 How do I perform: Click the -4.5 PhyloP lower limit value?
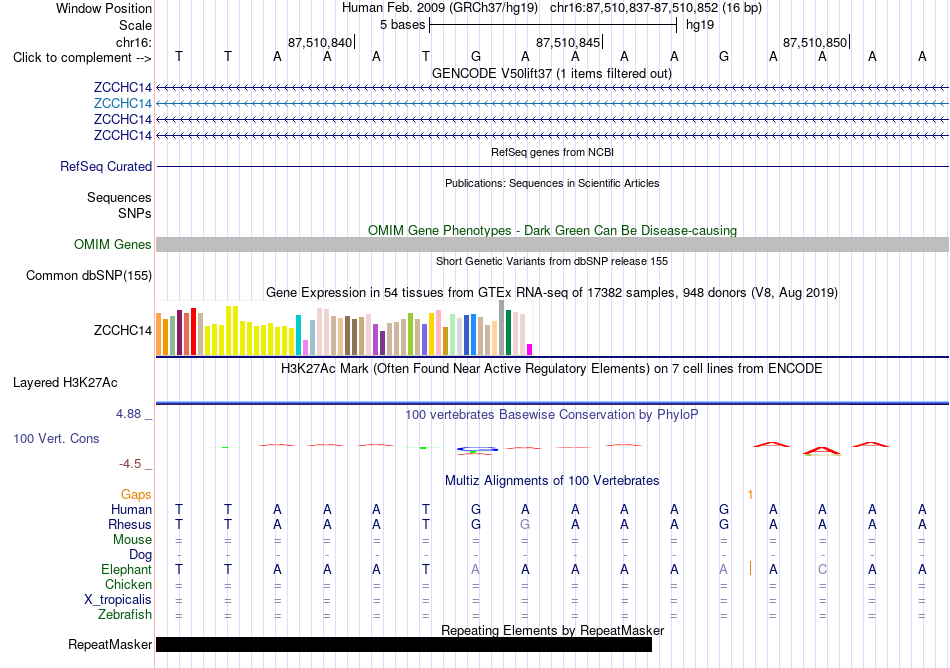coord(130,464)
